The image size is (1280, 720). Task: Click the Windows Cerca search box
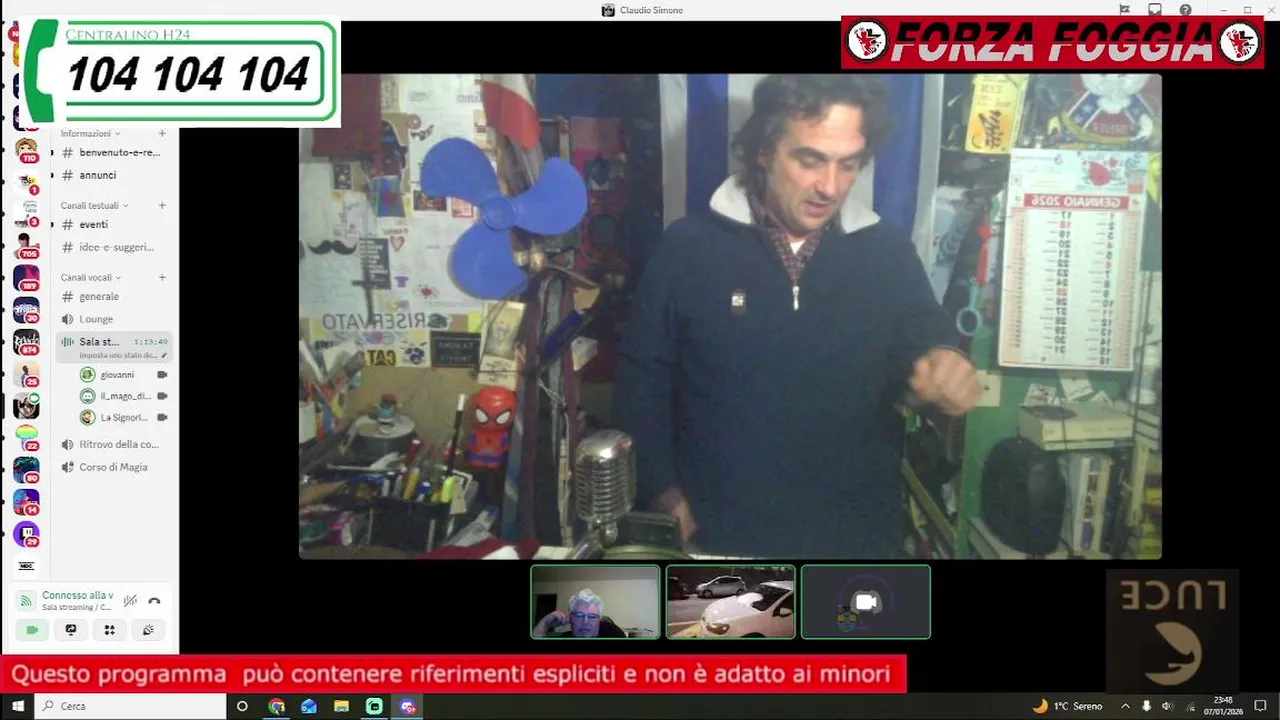tap(130, 706)
